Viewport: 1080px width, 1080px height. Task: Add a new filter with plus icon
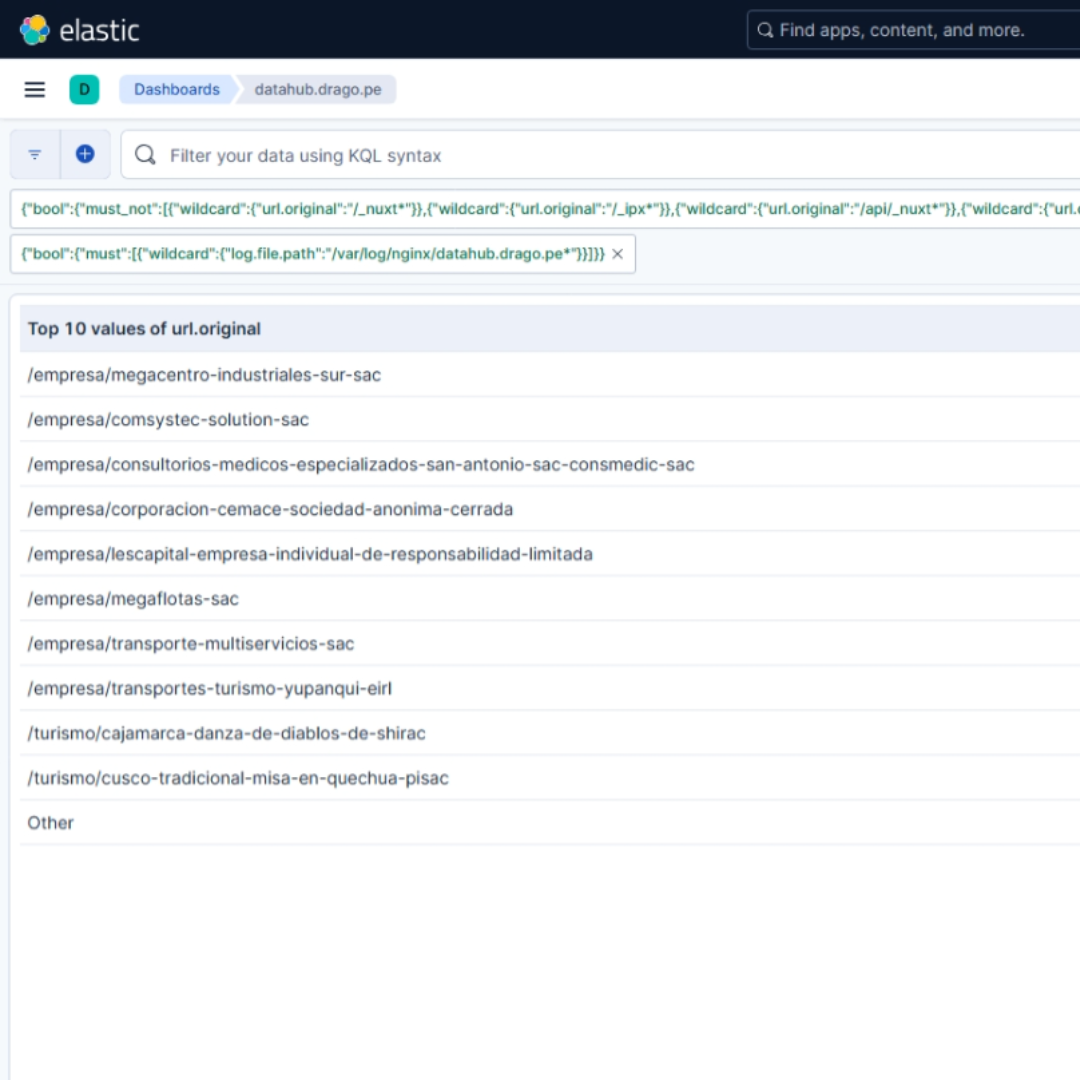(x=85, y=154)
